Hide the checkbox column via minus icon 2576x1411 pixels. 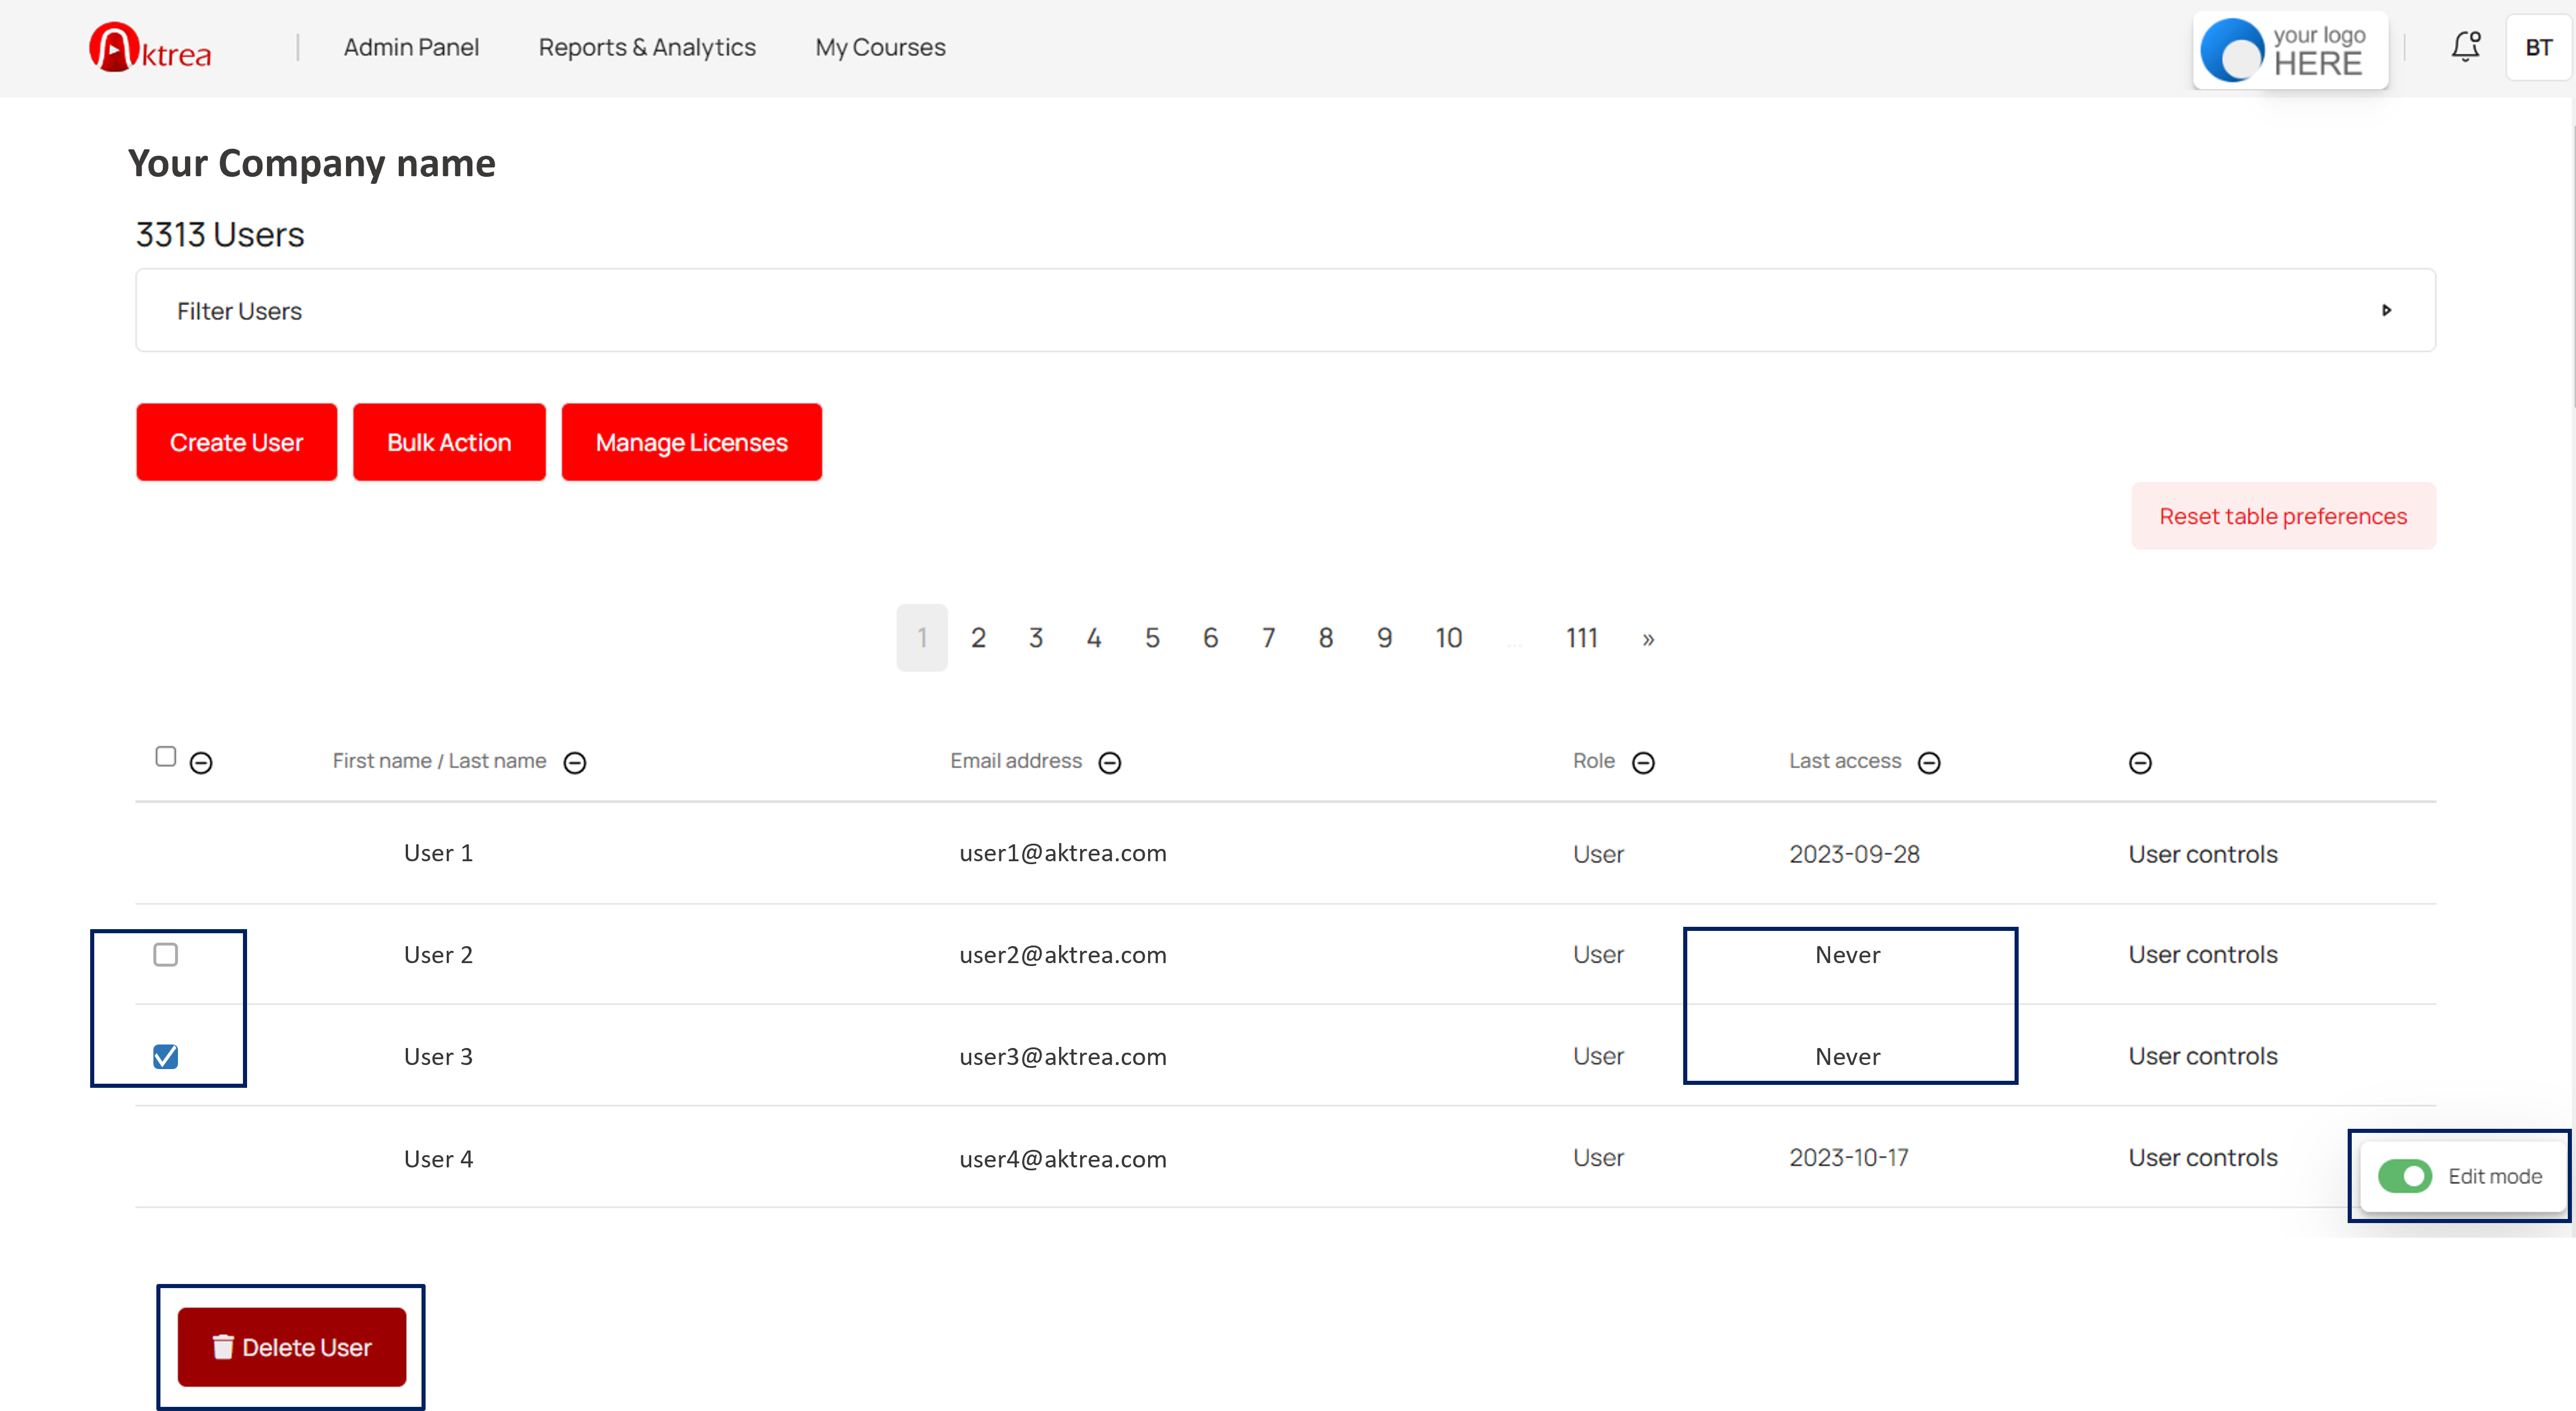(x=201, y=763)
